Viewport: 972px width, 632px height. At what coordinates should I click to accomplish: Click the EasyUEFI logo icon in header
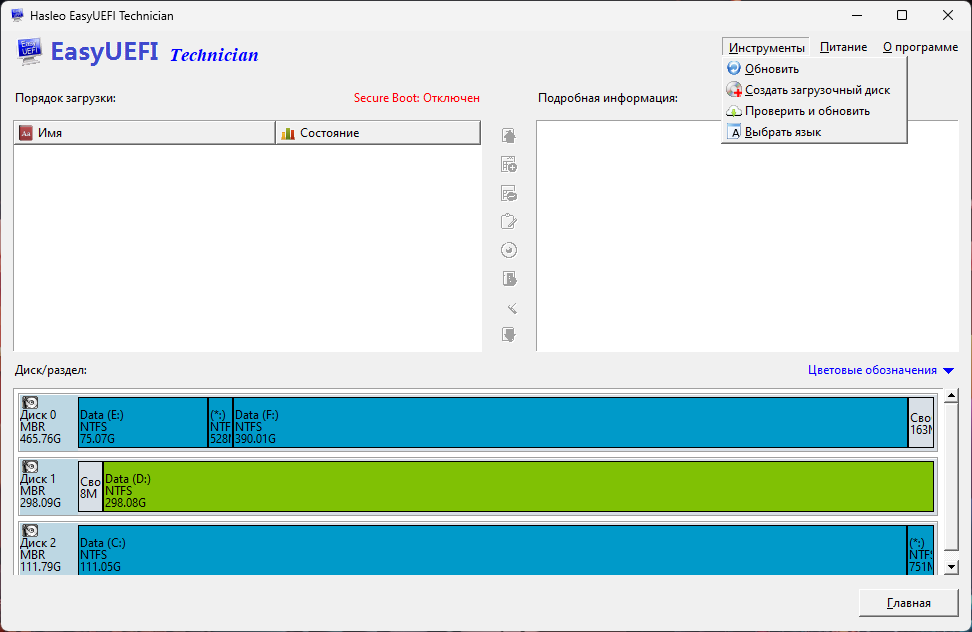tap(29, 51)
